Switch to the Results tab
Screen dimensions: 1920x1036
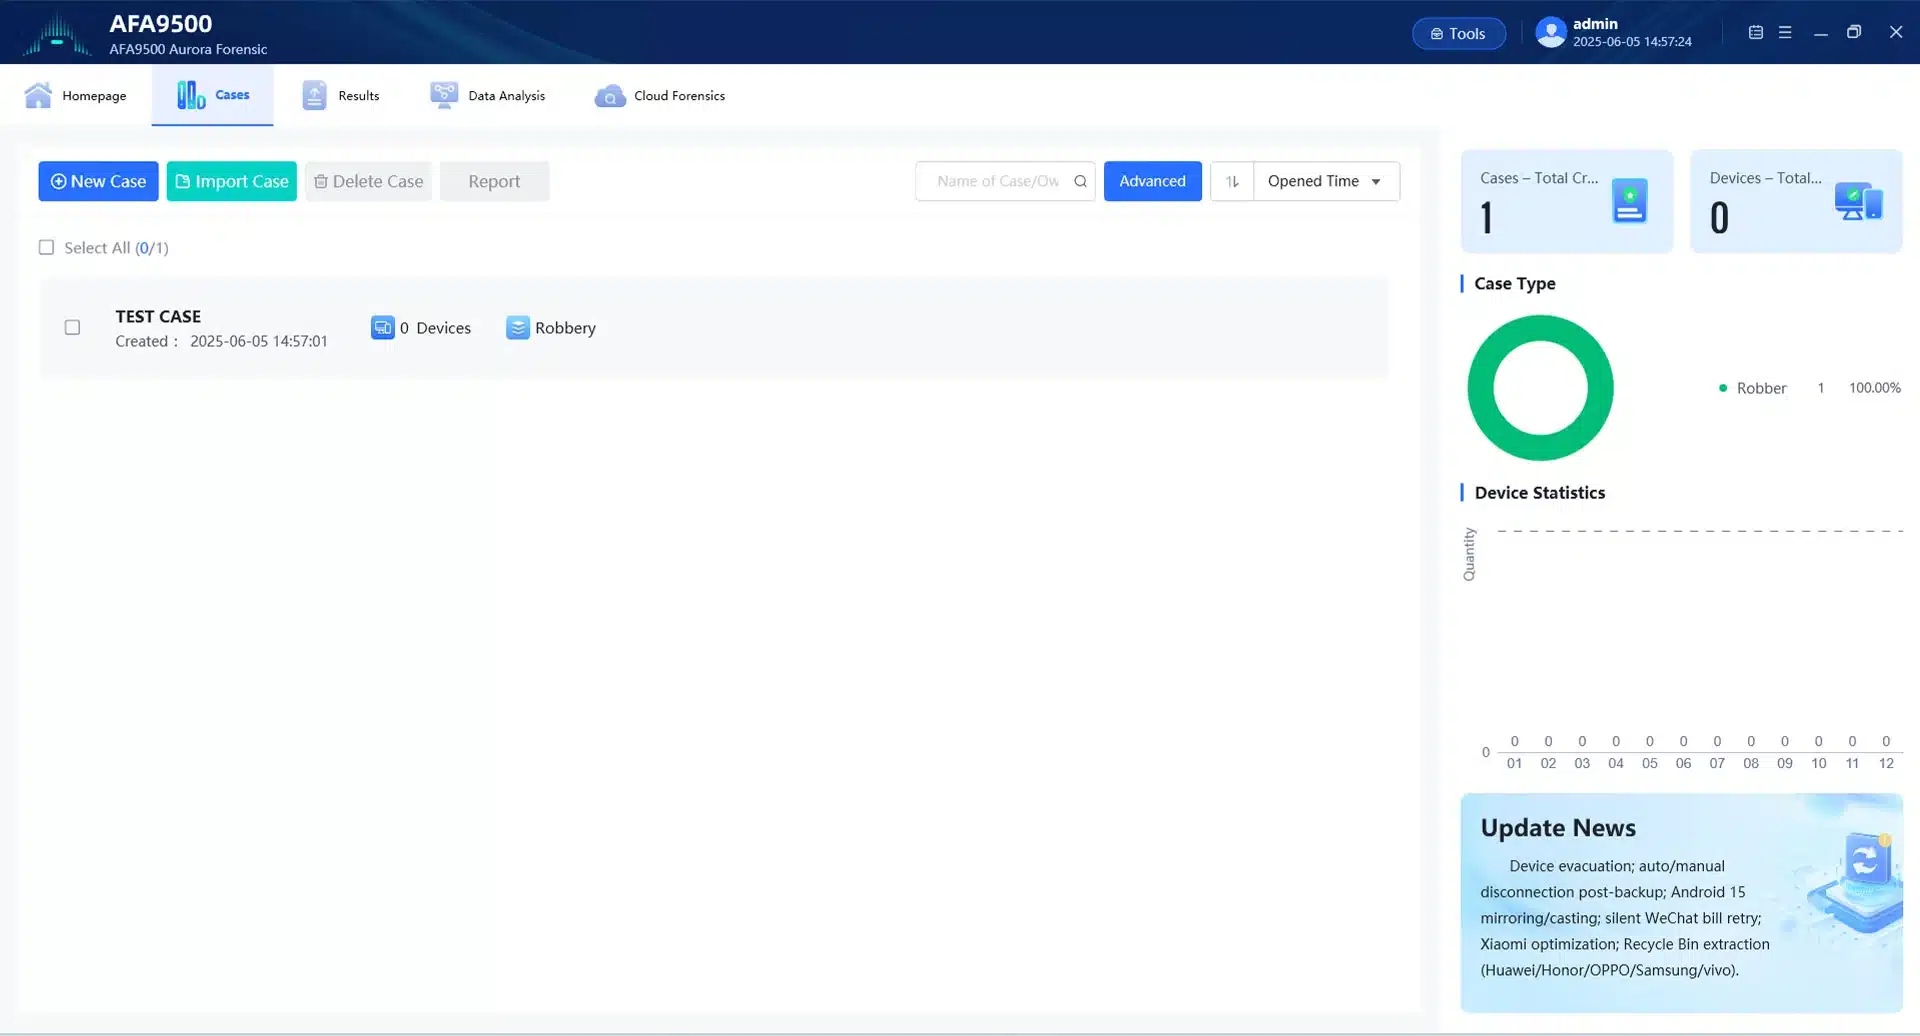pyautogui.click(x=341, y=95)
